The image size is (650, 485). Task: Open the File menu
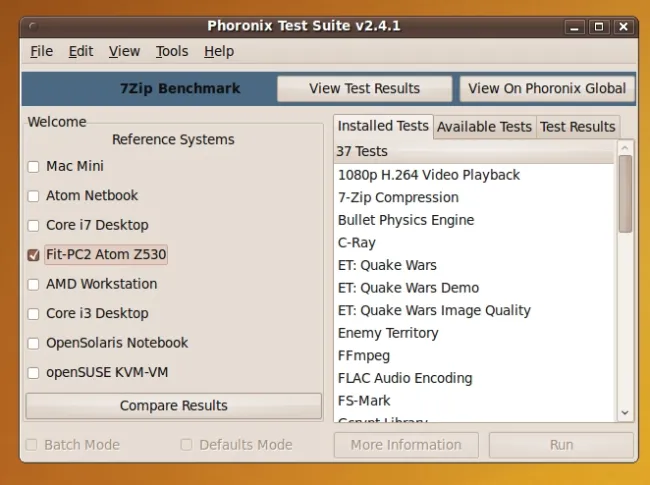click(41, 51)
